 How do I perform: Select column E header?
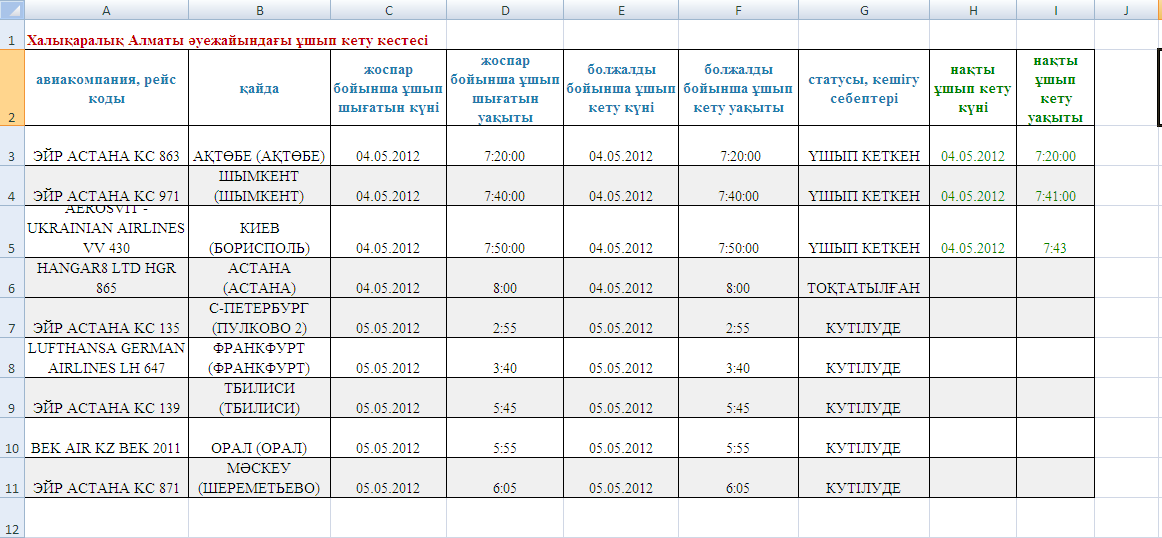[x=621, y=10]
